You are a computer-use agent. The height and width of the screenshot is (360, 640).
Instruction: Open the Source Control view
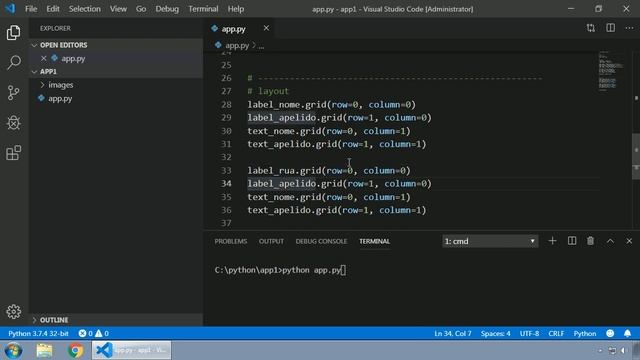tap(13, 93)
